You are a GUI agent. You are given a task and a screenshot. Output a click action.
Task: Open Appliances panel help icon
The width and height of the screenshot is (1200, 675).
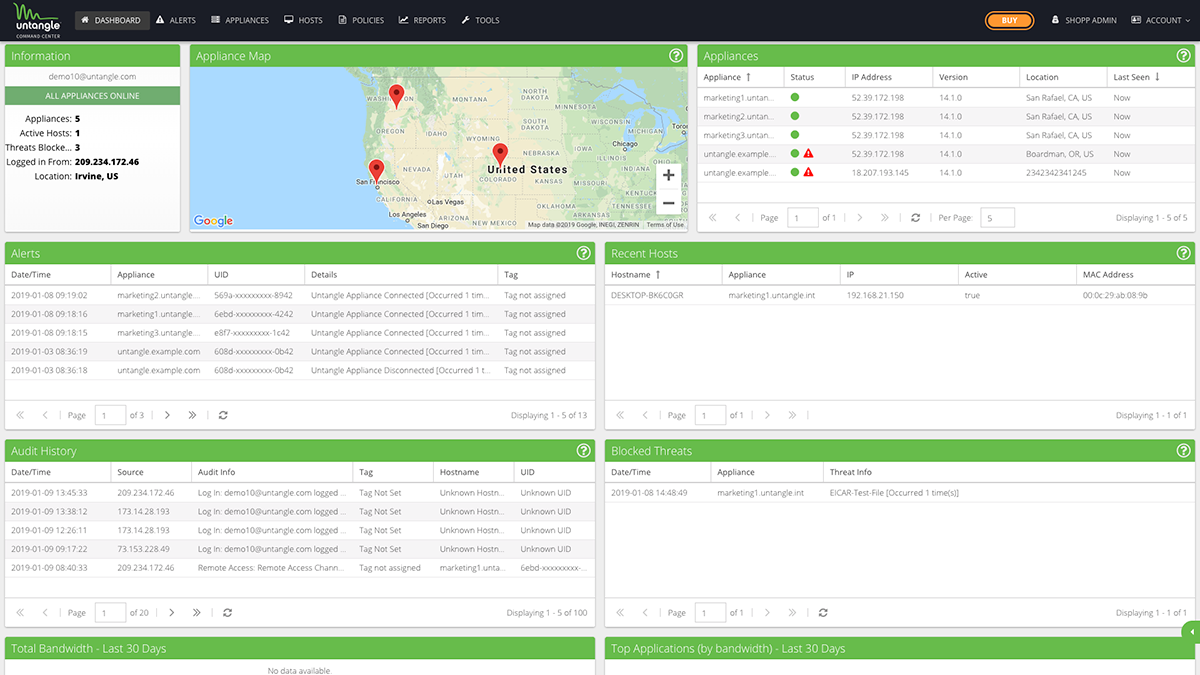(1183, 56)
